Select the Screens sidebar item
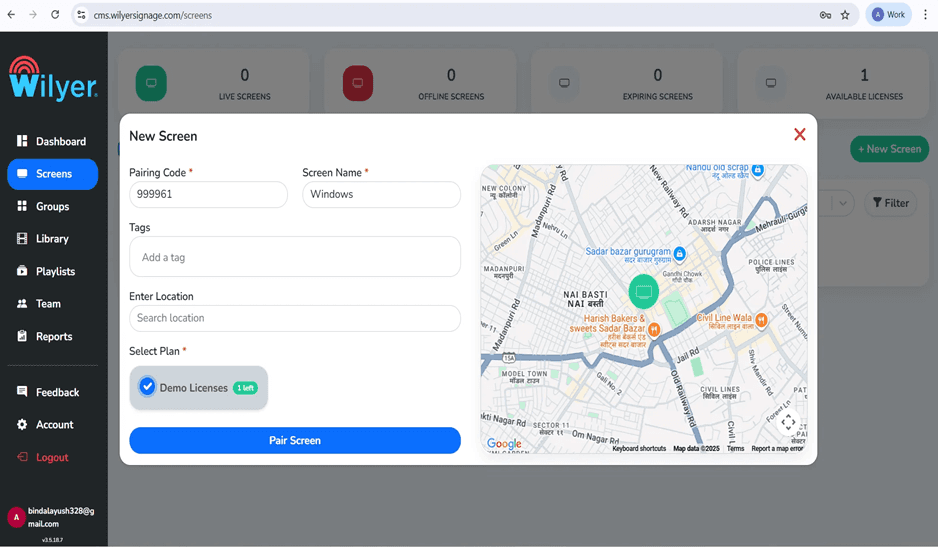 [53, 174]
